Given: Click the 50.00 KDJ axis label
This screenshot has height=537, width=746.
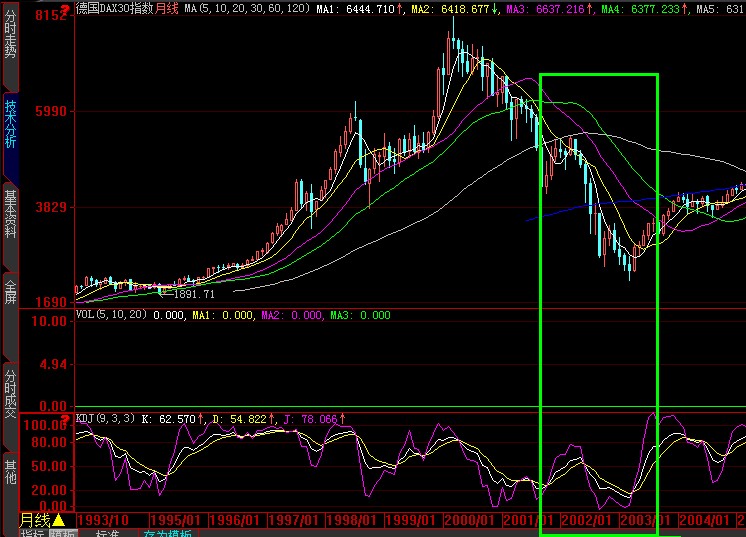Looking at the screenshot, I should coord(49,466).
